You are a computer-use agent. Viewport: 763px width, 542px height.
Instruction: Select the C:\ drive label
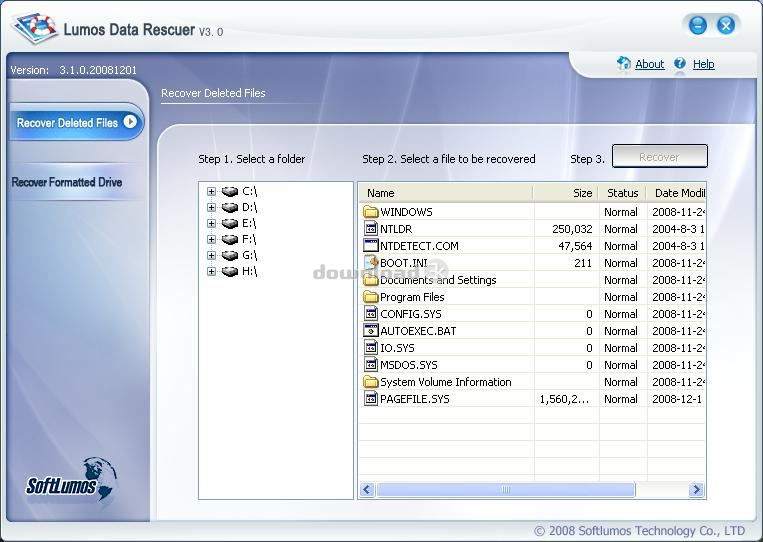[250, 192]
